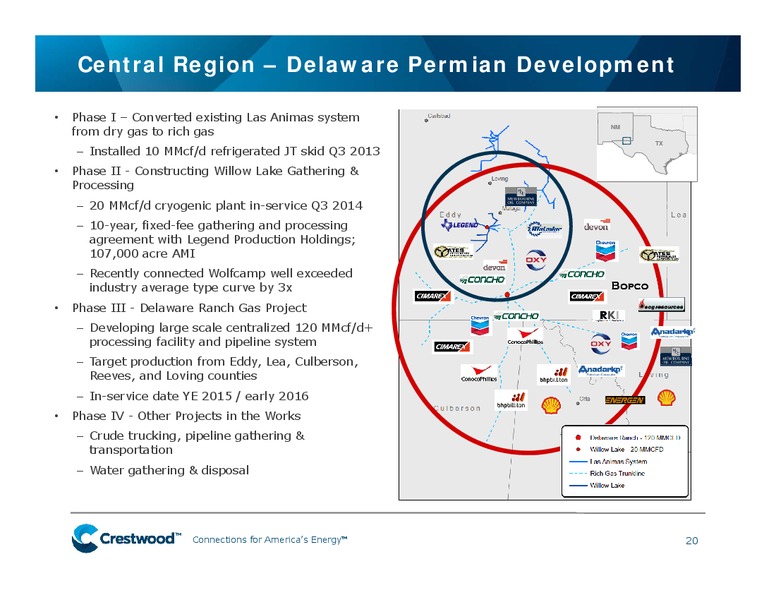Click '20 MMcf/d cryogenic plant in-service Q3 2014'
This screenshot has height=600, width=776.
(x=226, y=205)
